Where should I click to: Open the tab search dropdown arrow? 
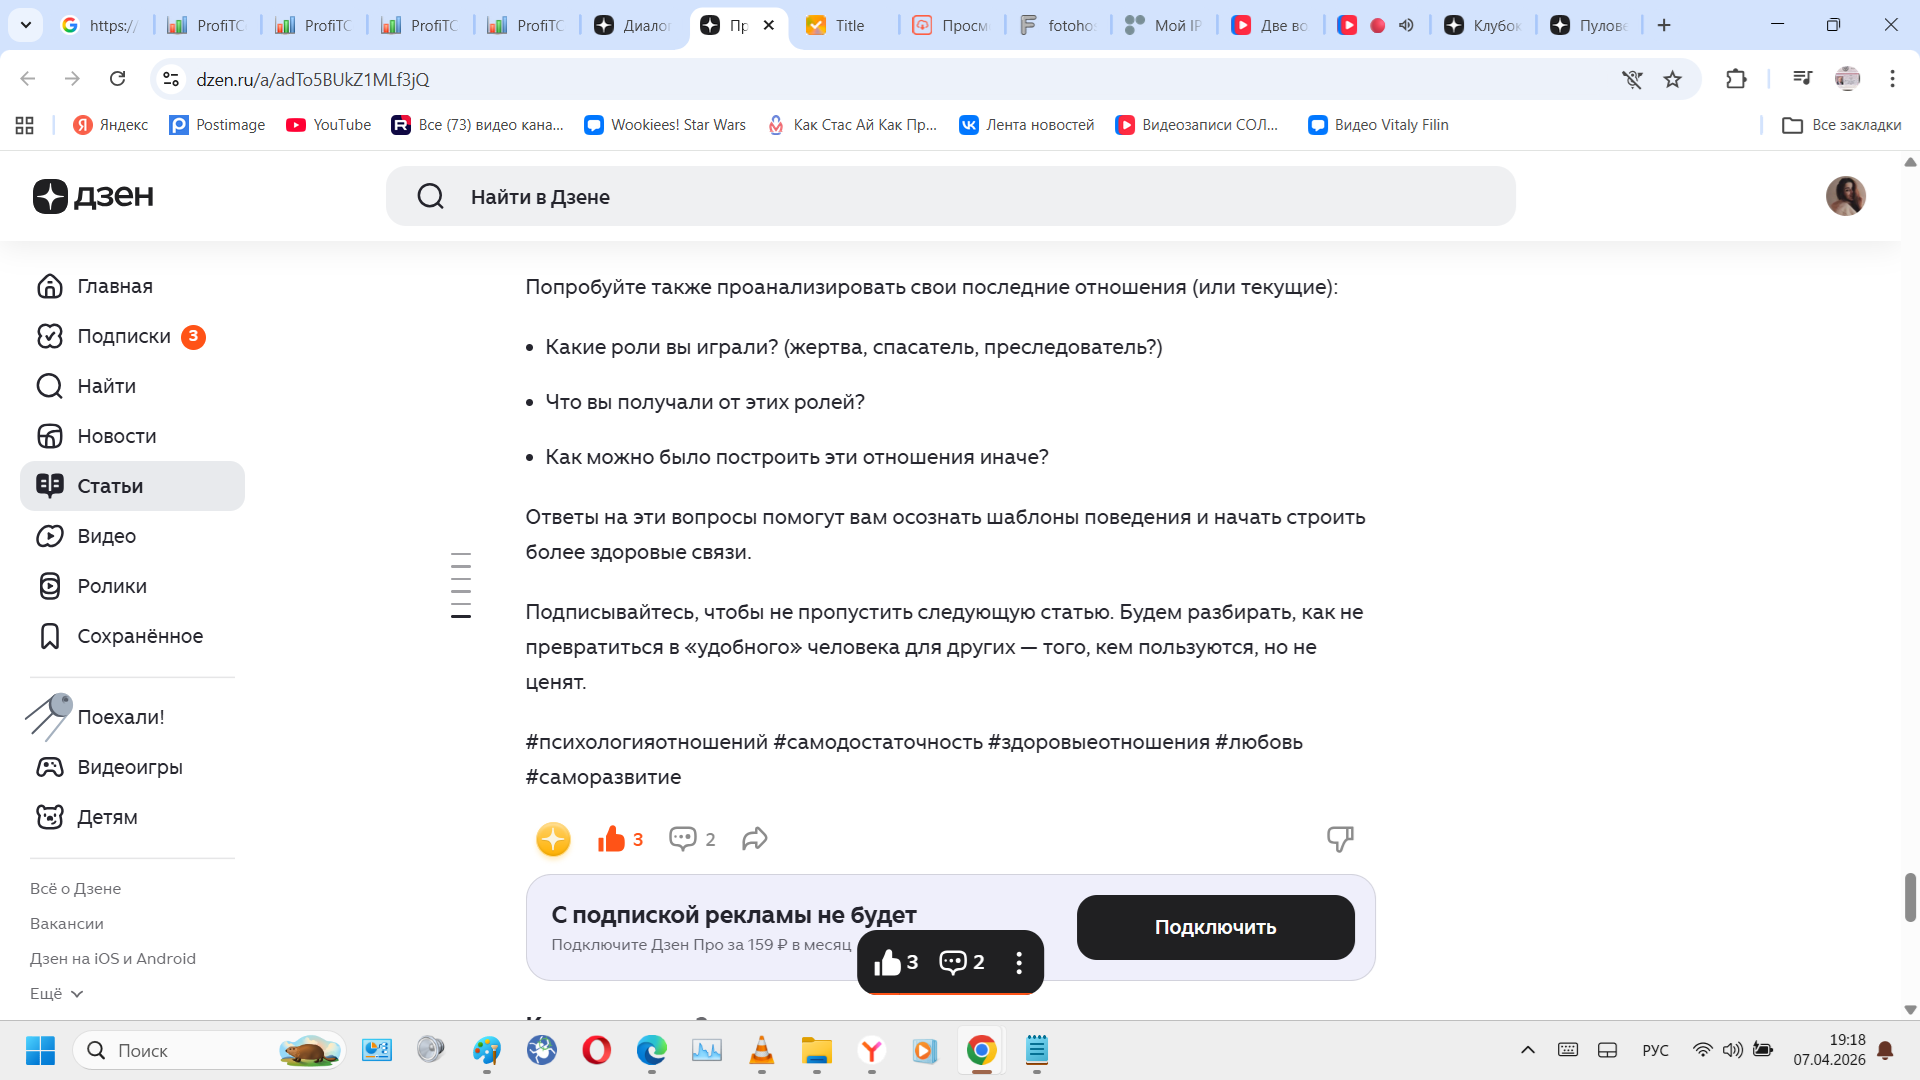[26, 25]
